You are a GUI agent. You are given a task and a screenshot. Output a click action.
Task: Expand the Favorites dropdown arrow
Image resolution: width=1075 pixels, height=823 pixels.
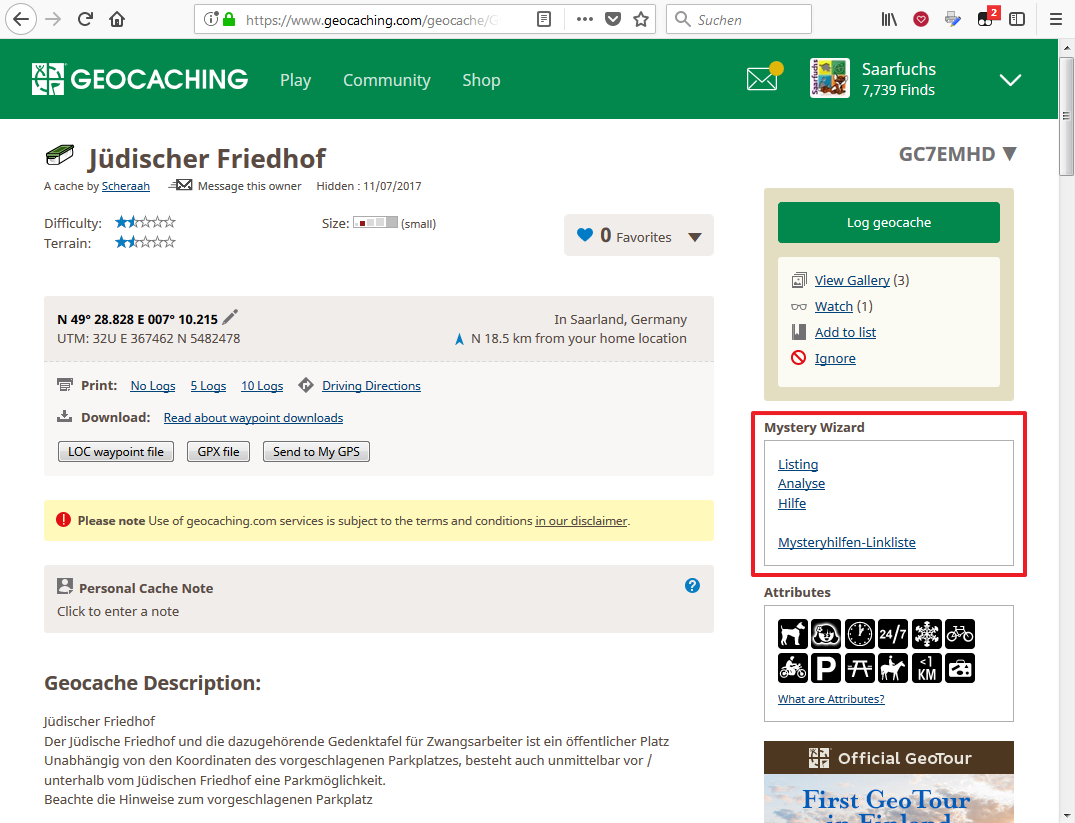click(x=694, y=237)
